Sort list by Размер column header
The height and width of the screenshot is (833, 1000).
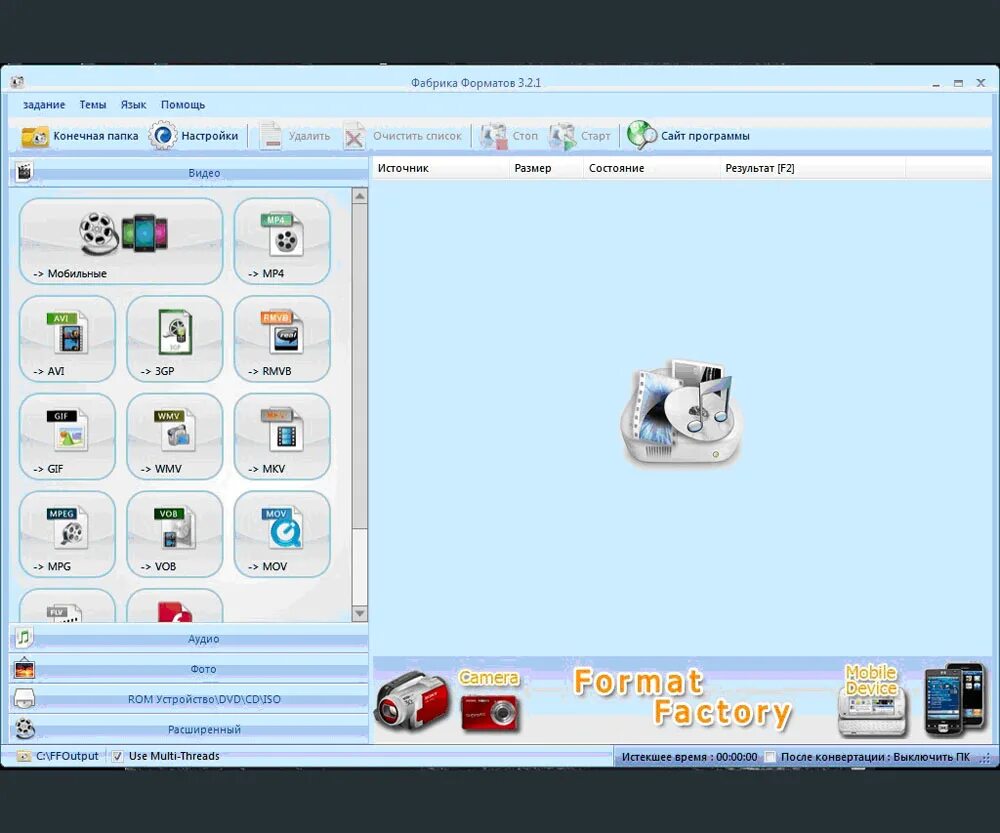547,168
